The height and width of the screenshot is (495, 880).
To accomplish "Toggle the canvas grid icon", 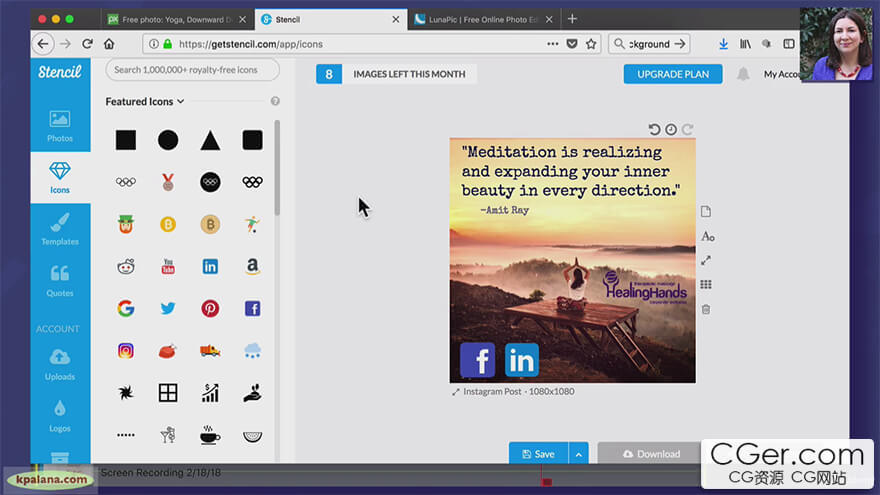I will 706,285.
